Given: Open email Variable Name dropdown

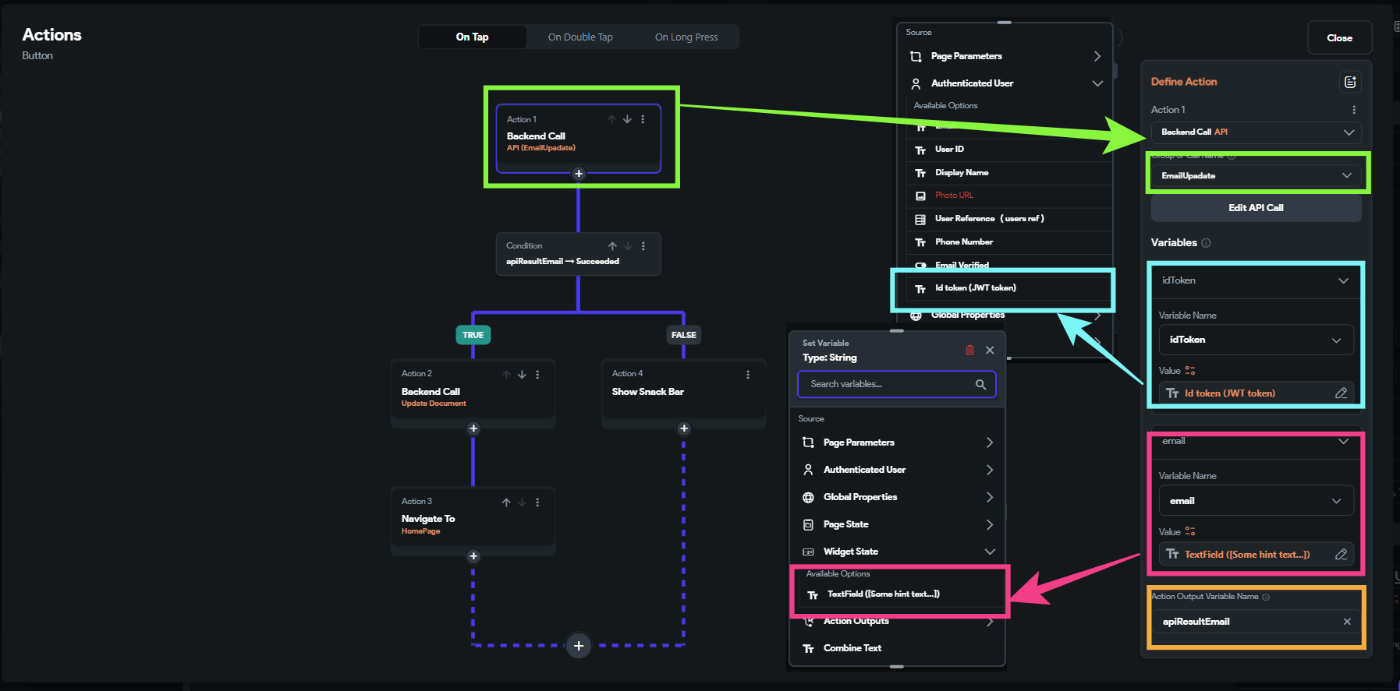Looking at the screenshot, I should 1256,501.
